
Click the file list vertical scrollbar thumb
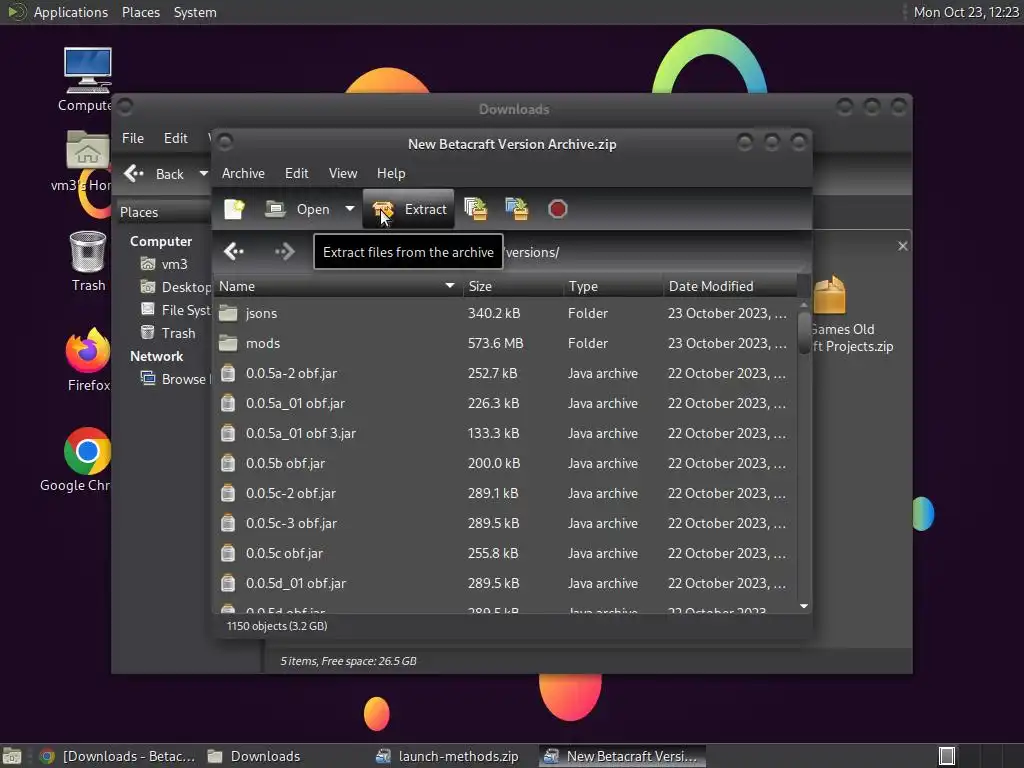[x=804, y=333]
